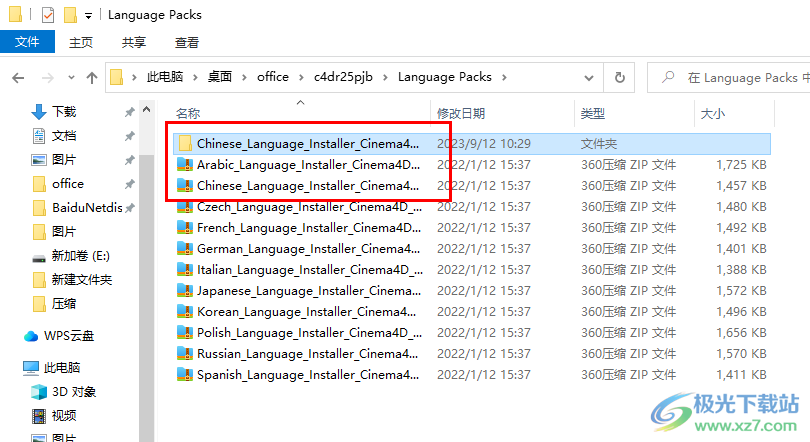The image size is (810, 442).
Task: Select the French_Language_Installer ZIP file
Action: click(x=472, y=228)
